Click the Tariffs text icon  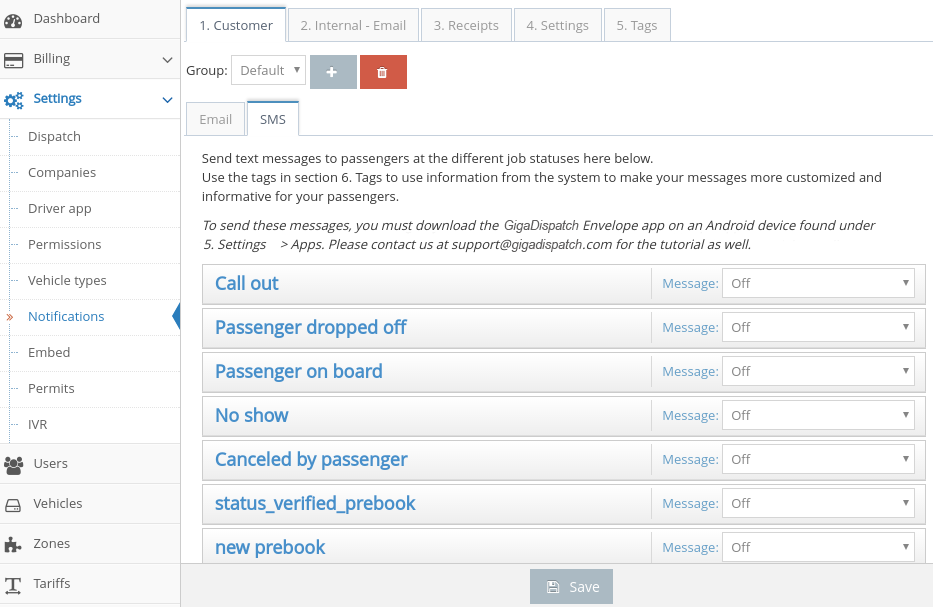coord(13,584)
